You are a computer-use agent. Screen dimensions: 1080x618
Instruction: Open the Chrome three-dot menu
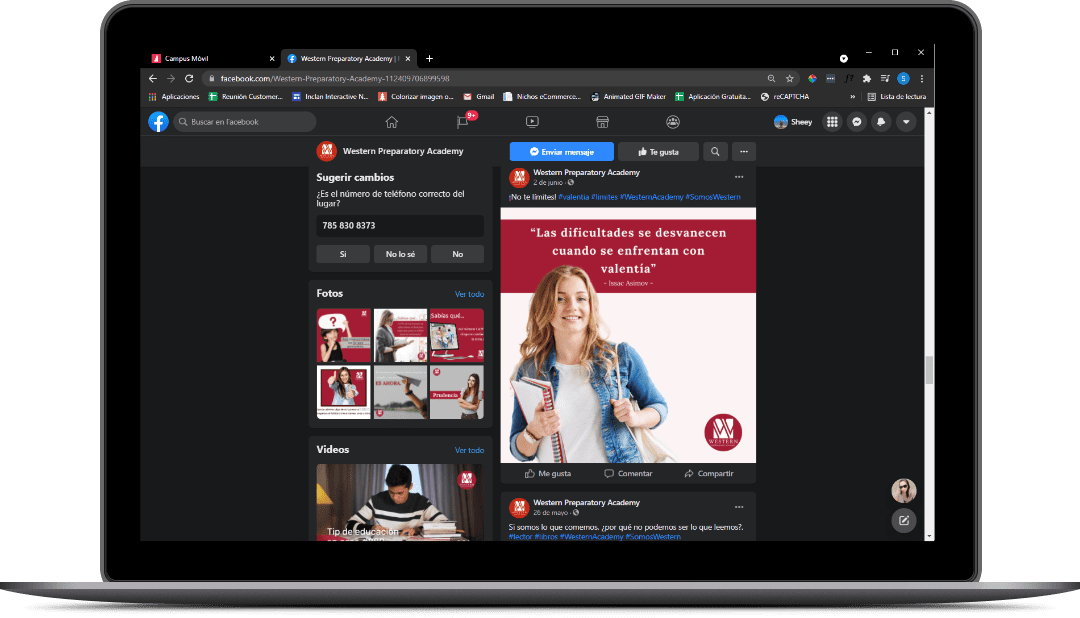922,79
